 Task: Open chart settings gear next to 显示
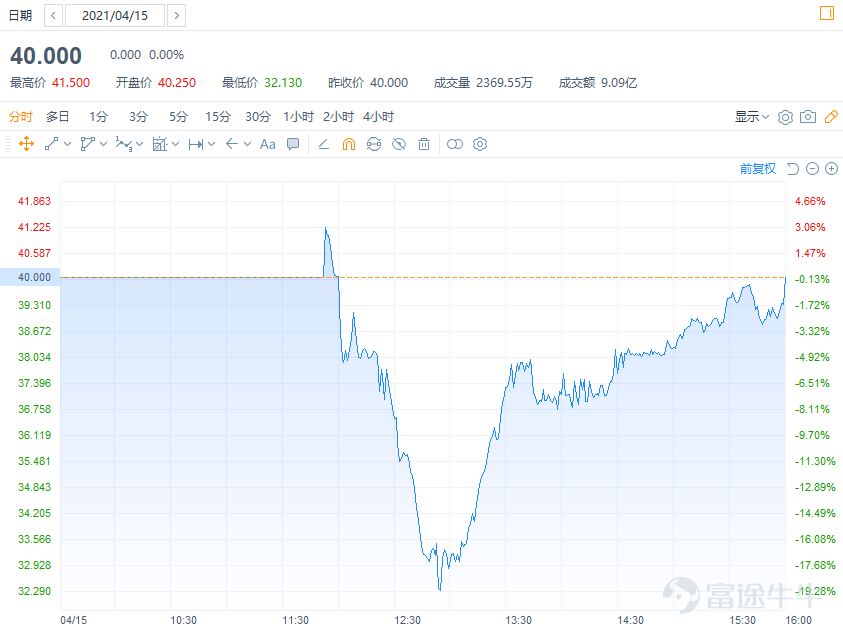785,117
